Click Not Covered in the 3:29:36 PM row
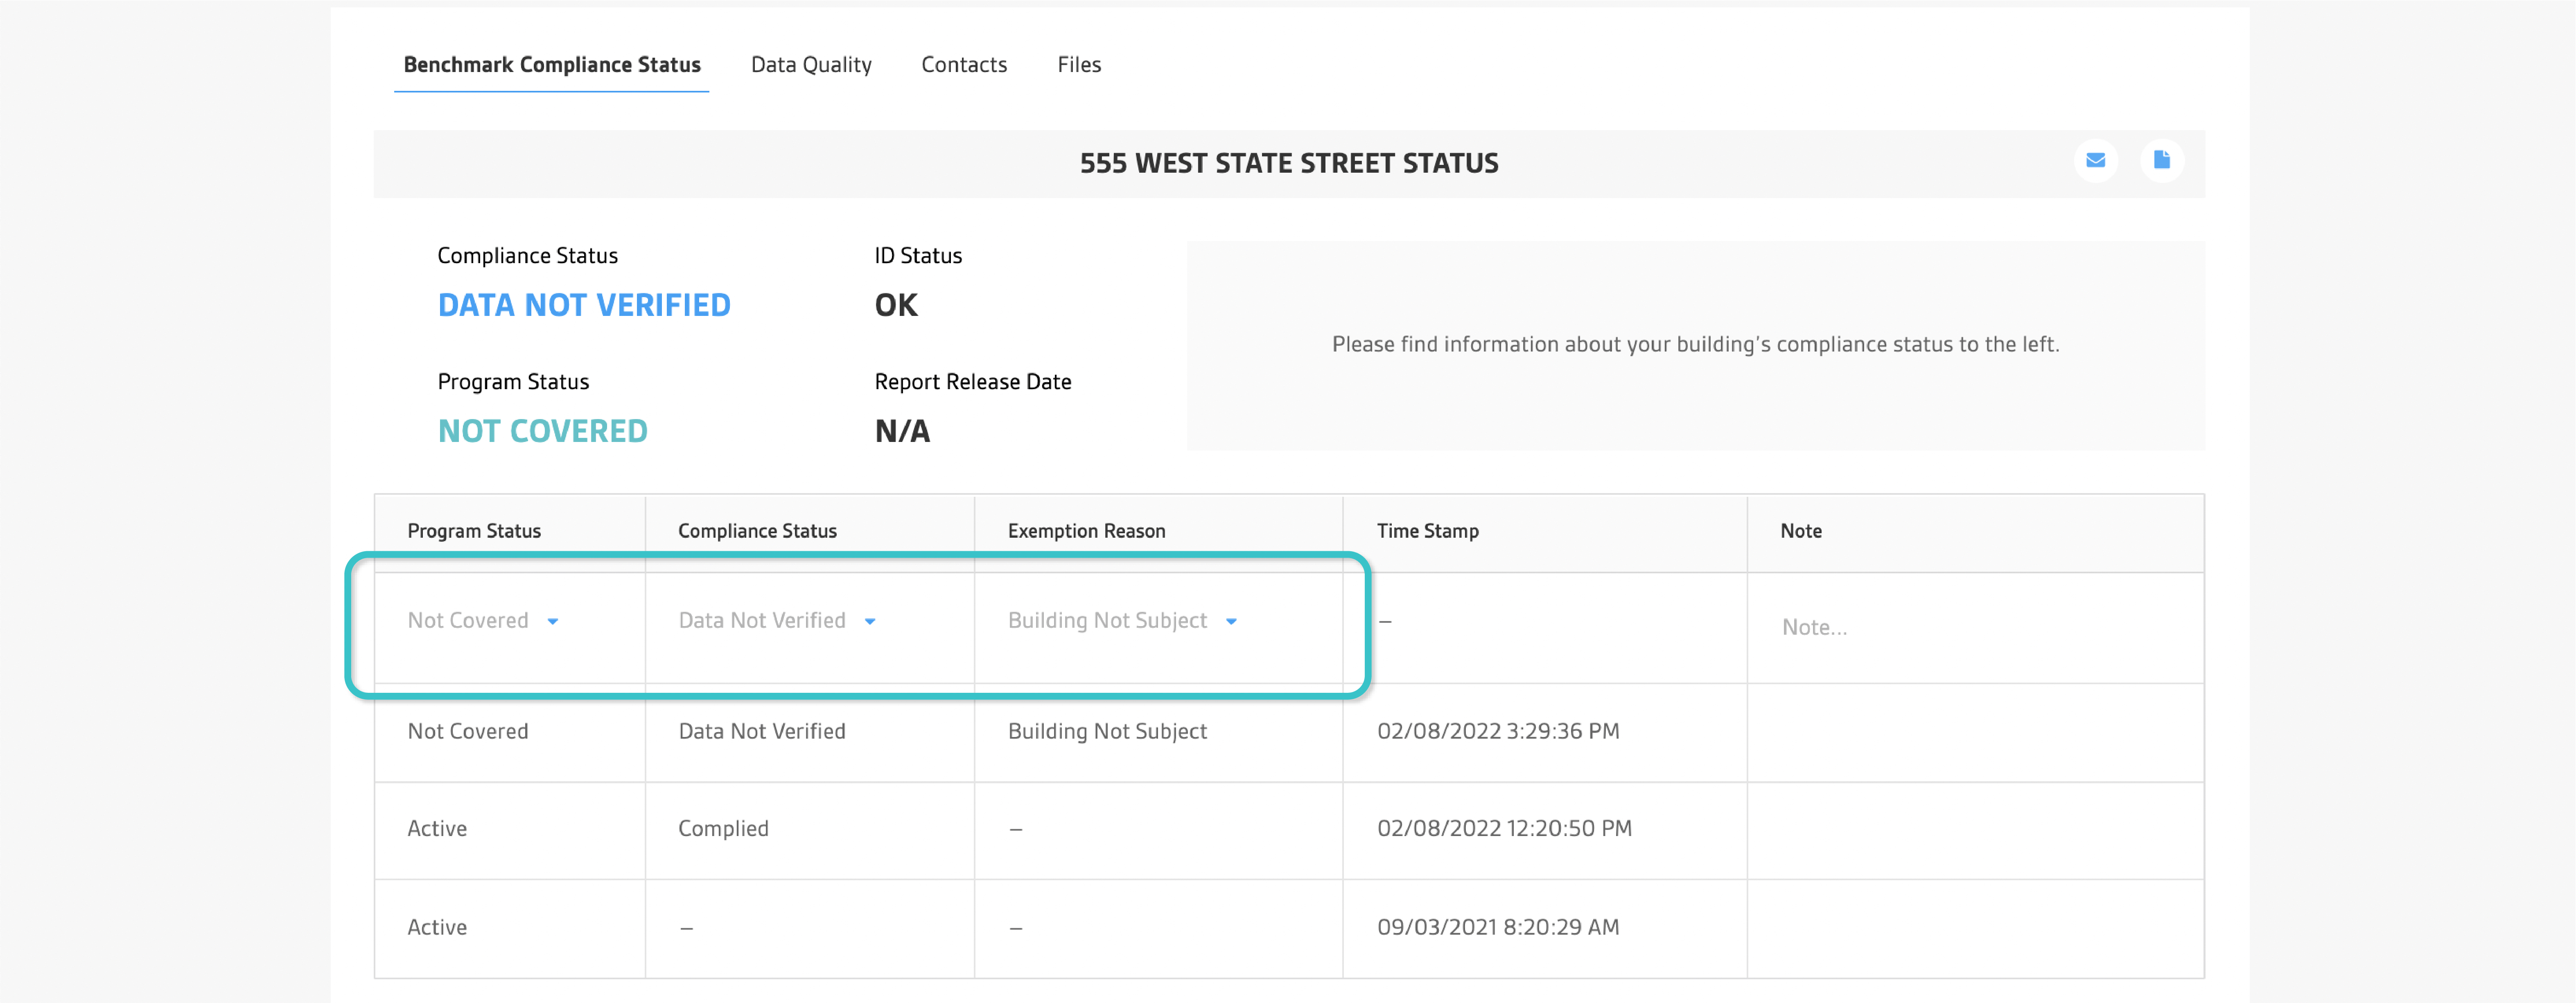 click(x=468, y=732)
